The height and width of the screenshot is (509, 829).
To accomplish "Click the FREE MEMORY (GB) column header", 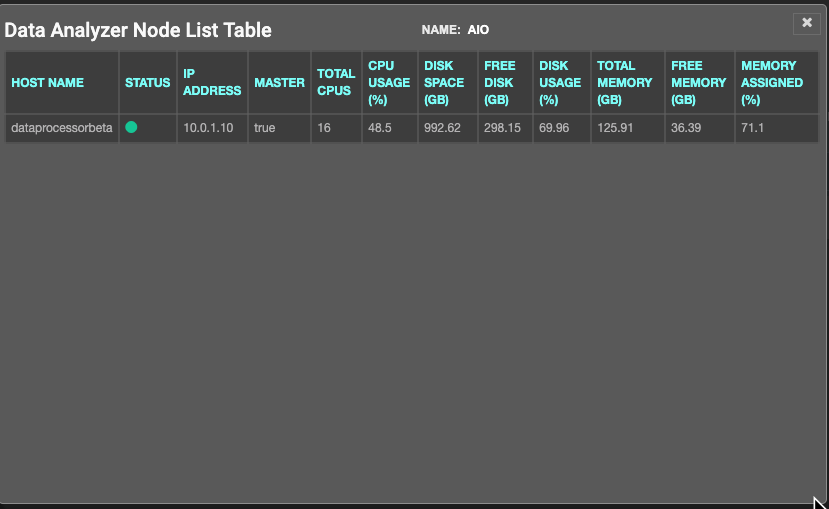I will [x=698, y=82].
